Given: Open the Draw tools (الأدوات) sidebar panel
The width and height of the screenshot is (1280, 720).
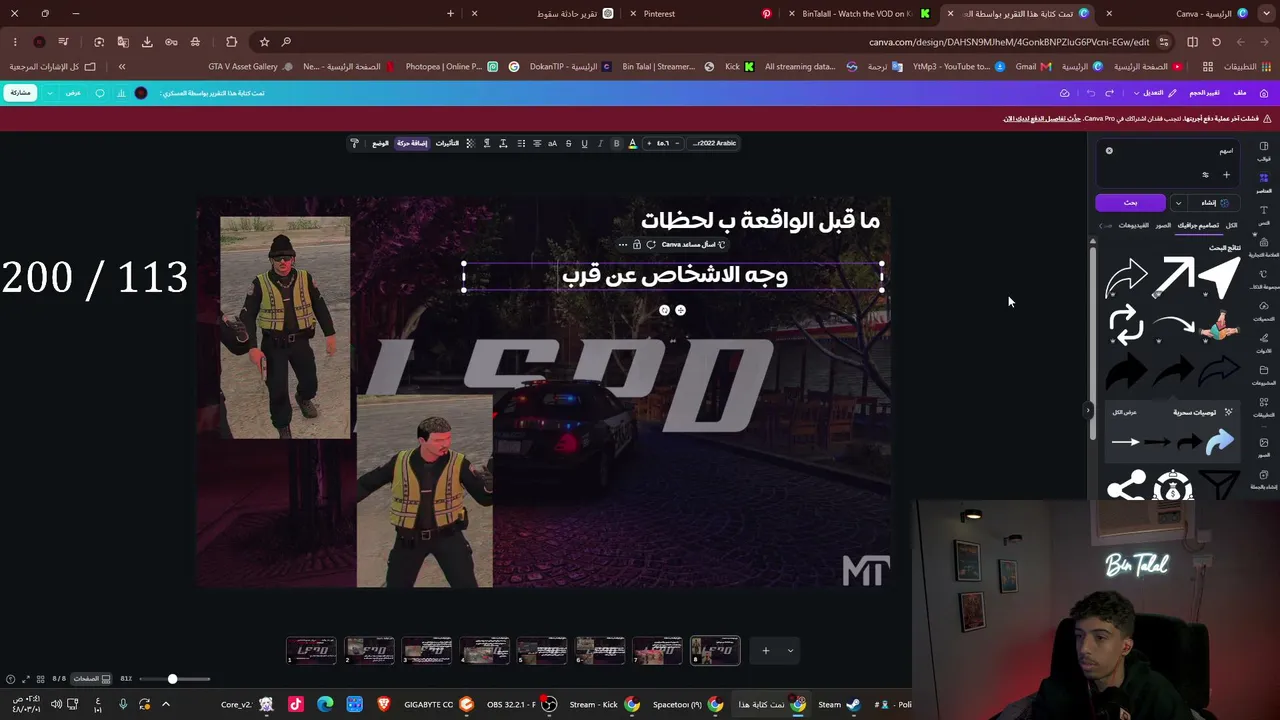Looking at the screenshot, I should (x=1264, y=342).
